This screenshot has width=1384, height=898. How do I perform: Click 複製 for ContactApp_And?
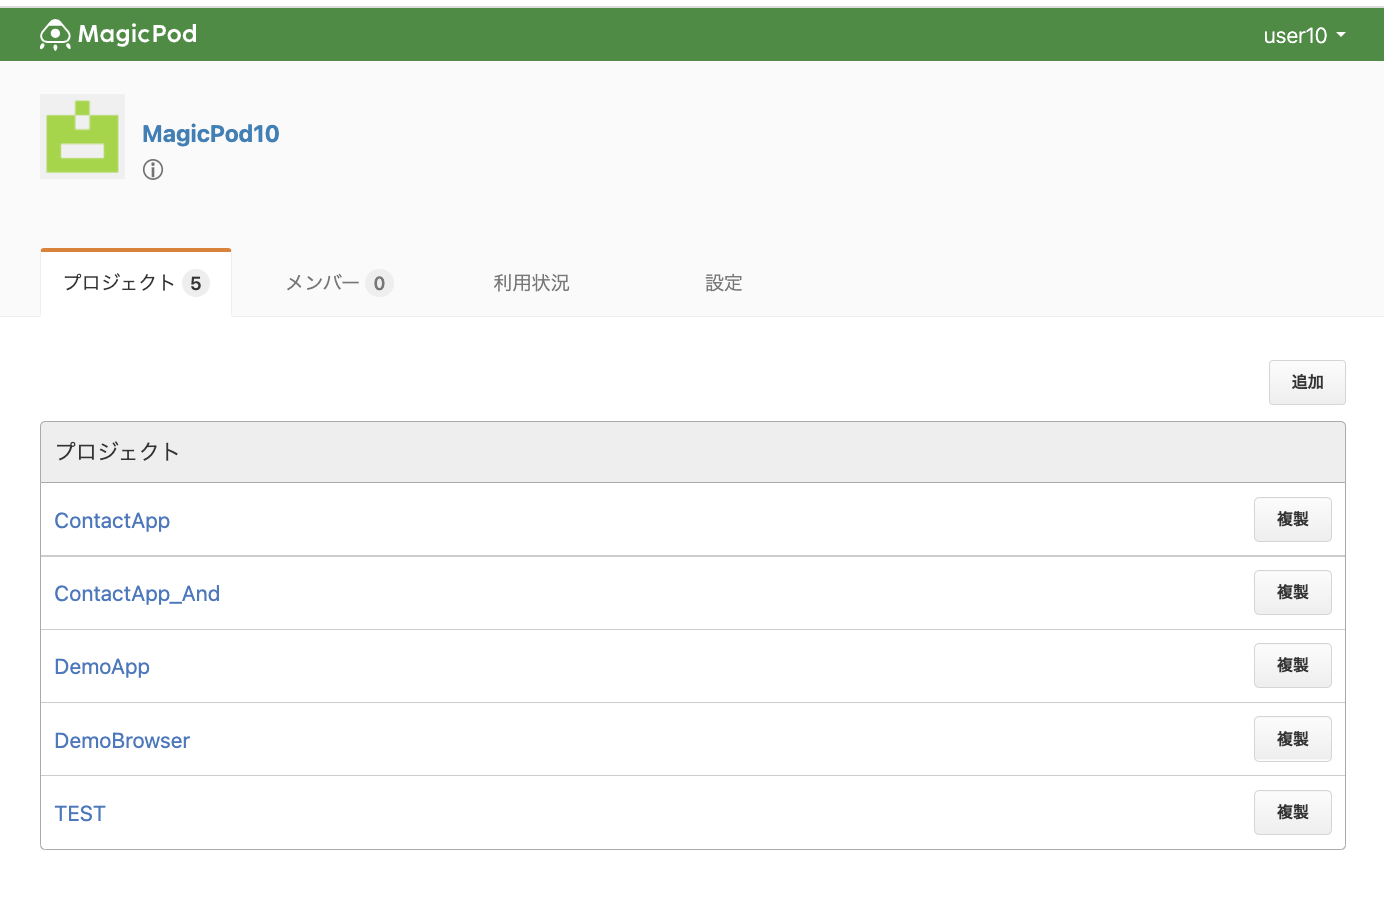[1292, 592]
